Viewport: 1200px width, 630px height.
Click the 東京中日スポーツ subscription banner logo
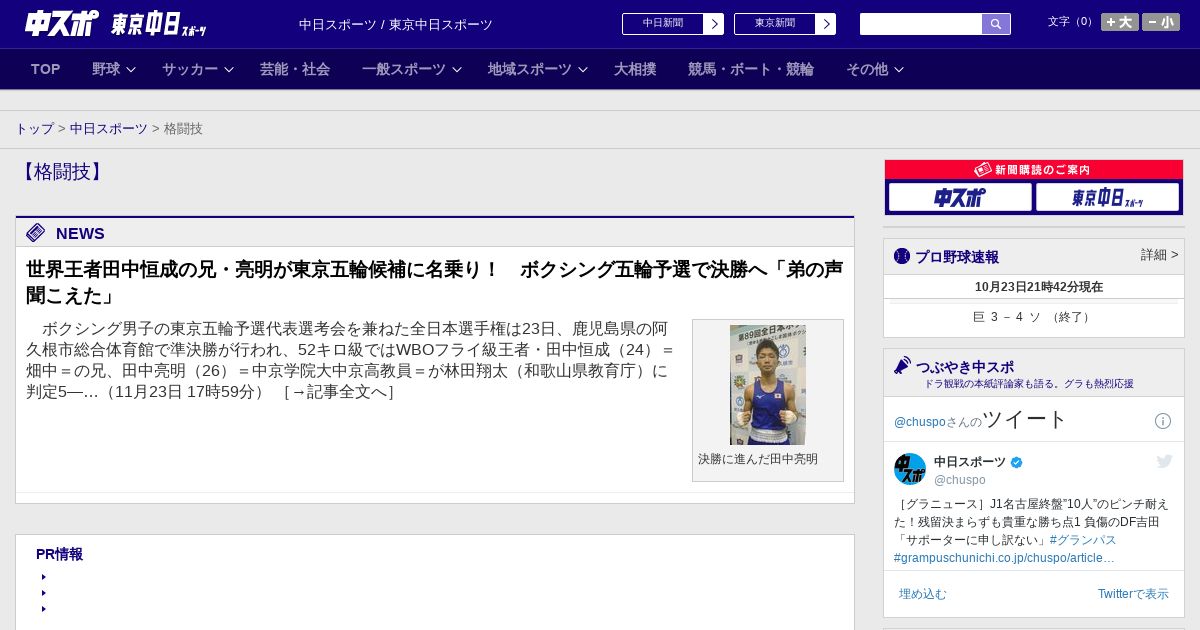pos(1107,197)
